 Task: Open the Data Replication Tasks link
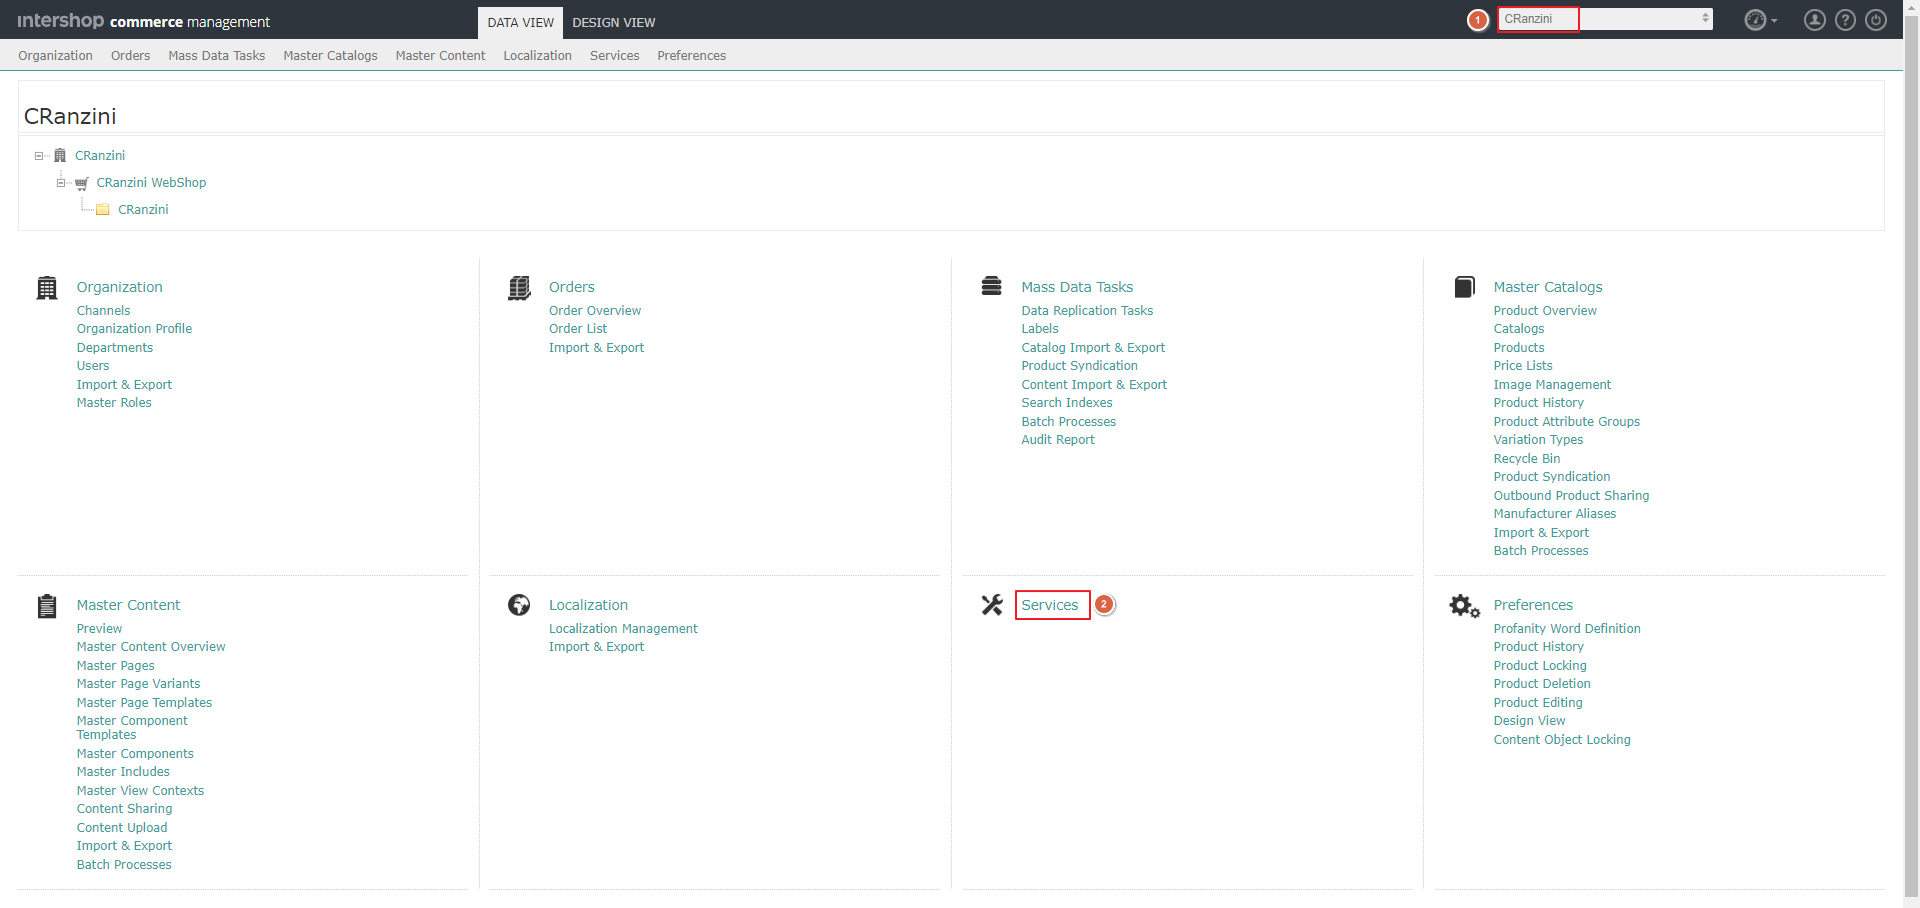[1087, 311]
